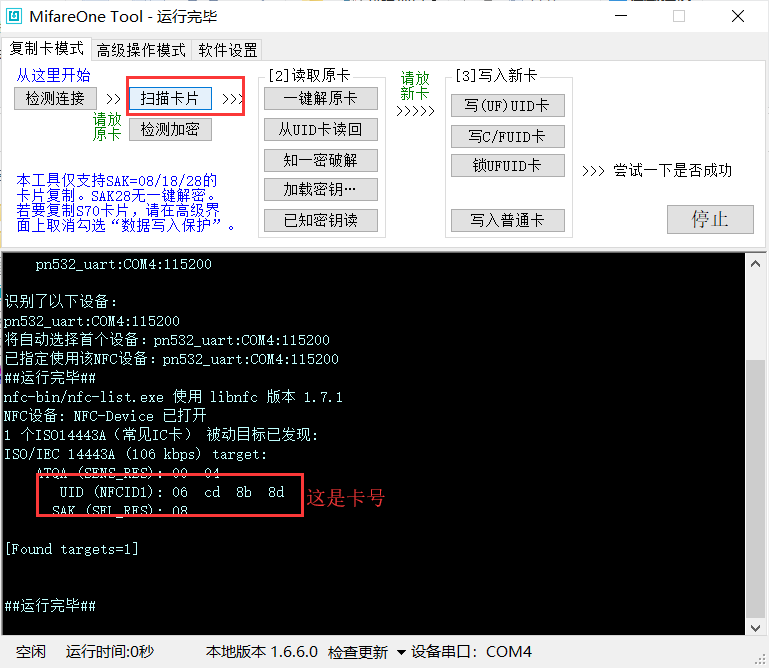Click the 扫描卡片 button
769x668 pixels.
pos(170,99)
